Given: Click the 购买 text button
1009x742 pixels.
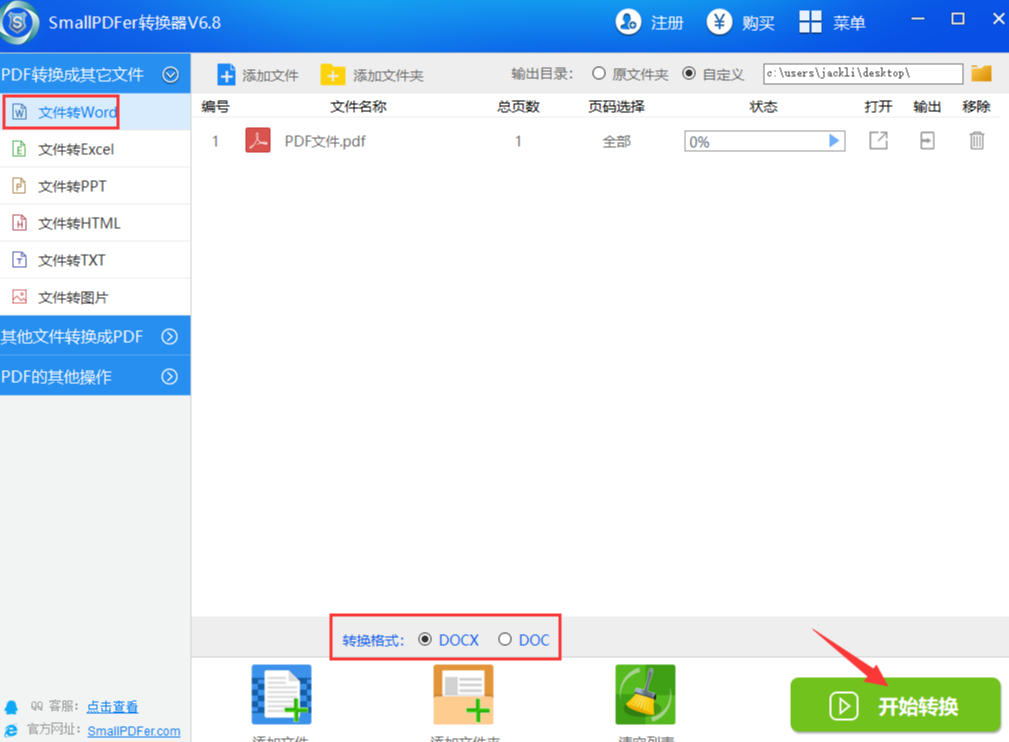Looking at the screenshot, I should 758,23.
